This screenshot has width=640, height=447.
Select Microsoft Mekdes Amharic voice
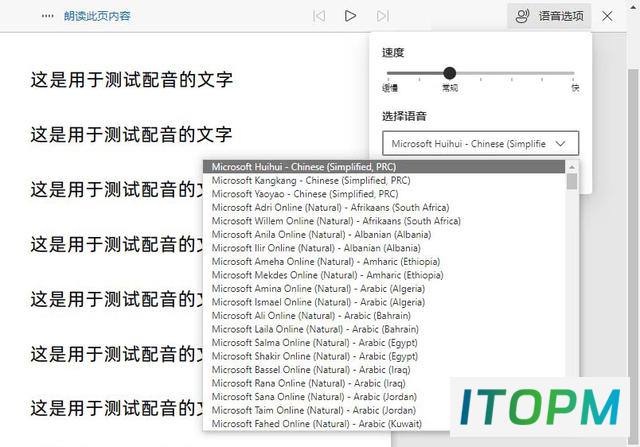tap(384, 275)
